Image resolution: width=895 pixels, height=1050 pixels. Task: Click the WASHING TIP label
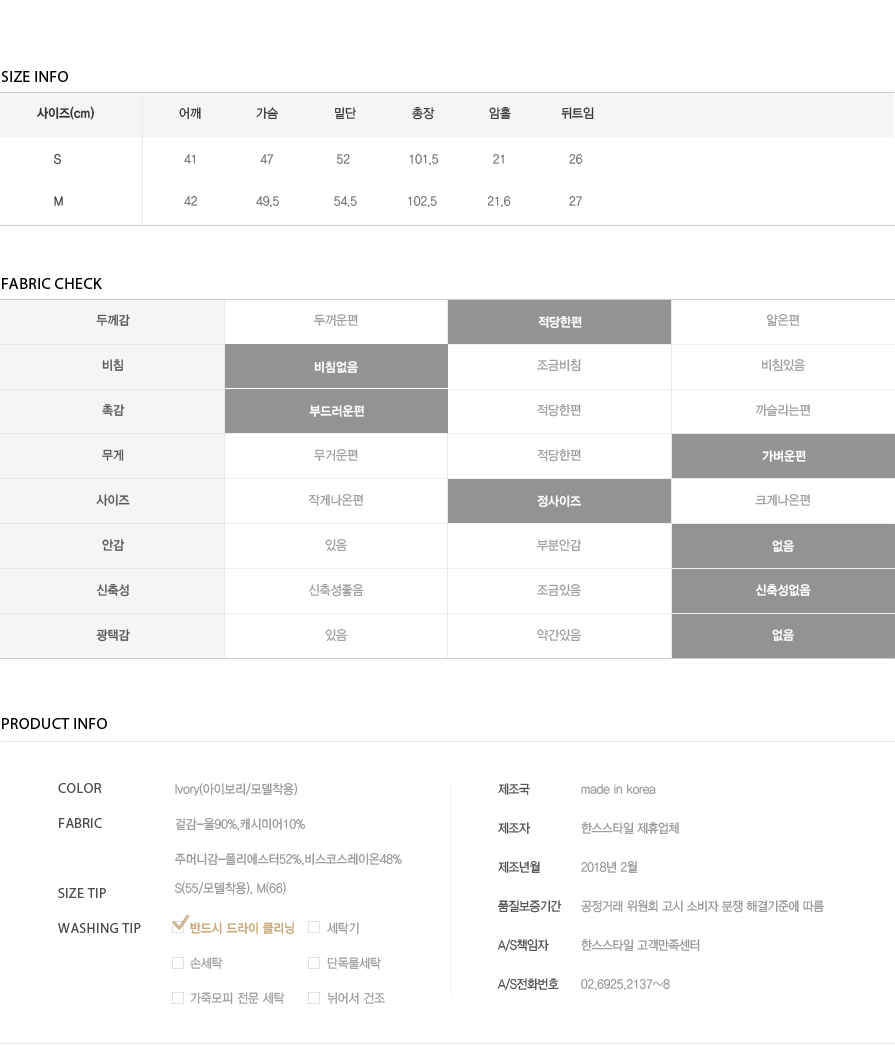point(99,928)
